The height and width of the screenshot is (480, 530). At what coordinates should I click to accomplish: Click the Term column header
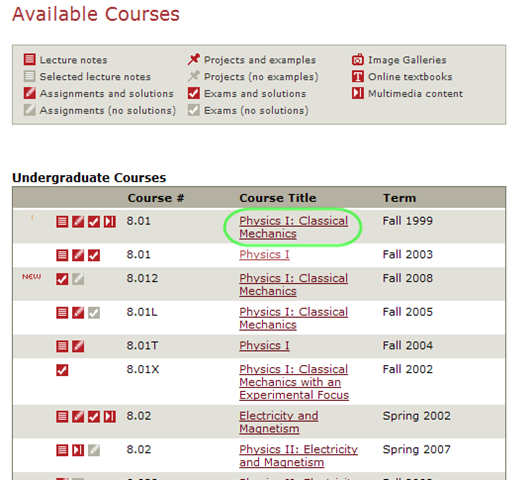pyautogui.click(x=400, y=198)
